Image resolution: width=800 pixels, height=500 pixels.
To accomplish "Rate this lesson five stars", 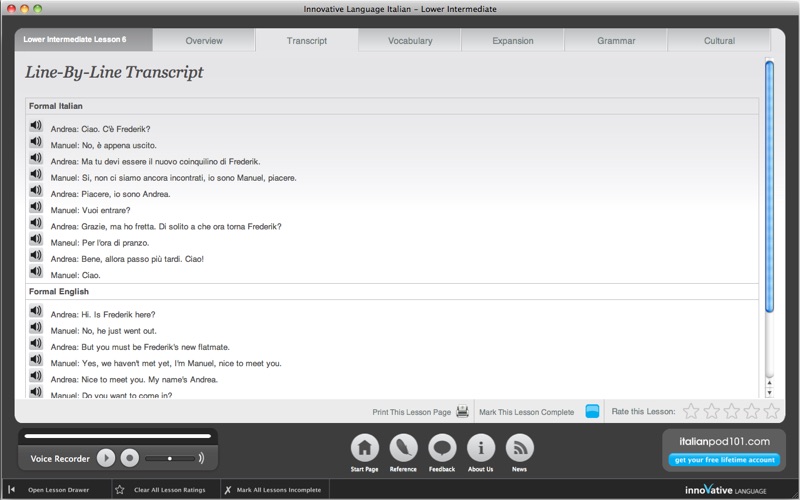I will (x=771, y=411).
